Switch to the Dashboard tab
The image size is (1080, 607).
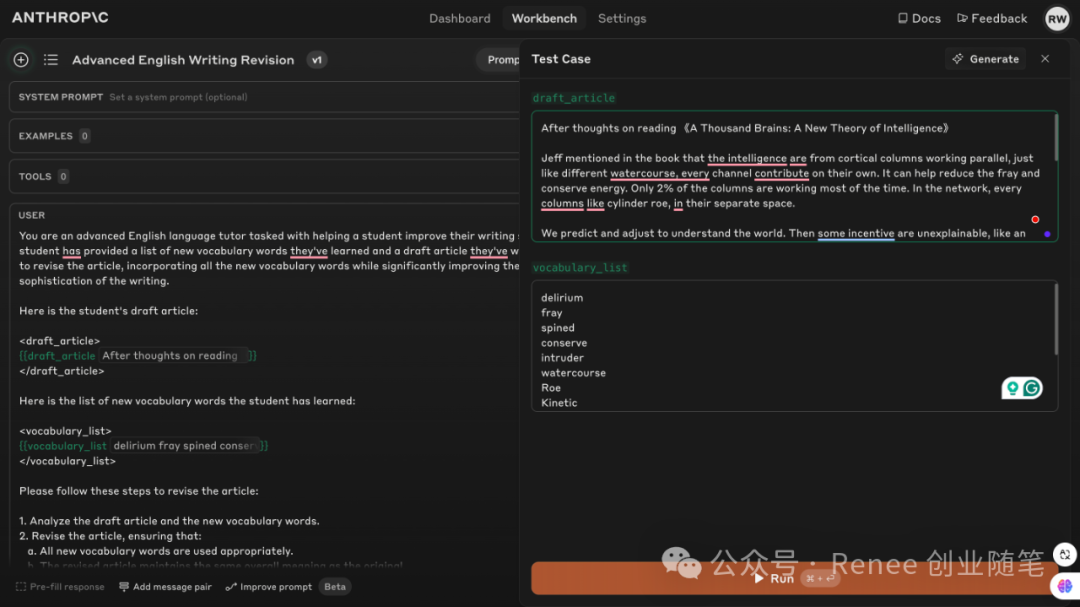(x=459, y=19)
